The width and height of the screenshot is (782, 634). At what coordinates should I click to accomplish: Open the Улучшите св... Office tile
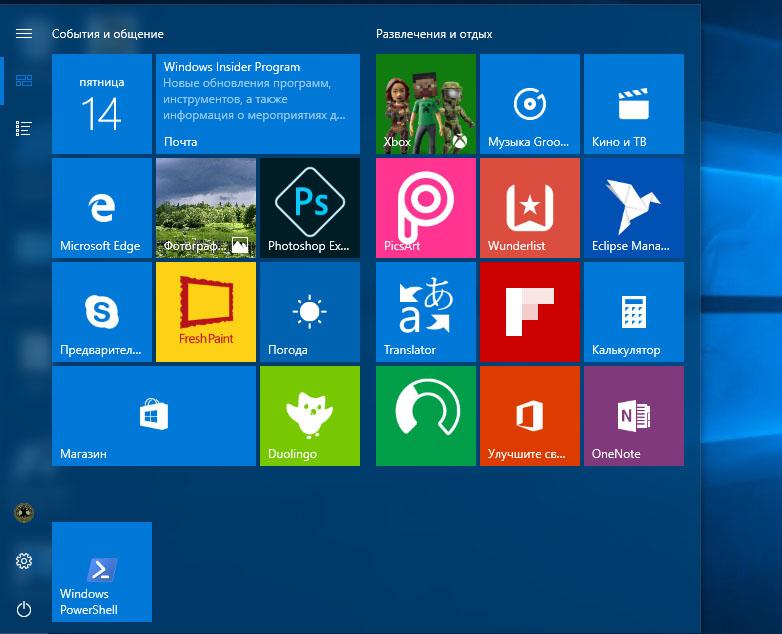pos(530,416)
